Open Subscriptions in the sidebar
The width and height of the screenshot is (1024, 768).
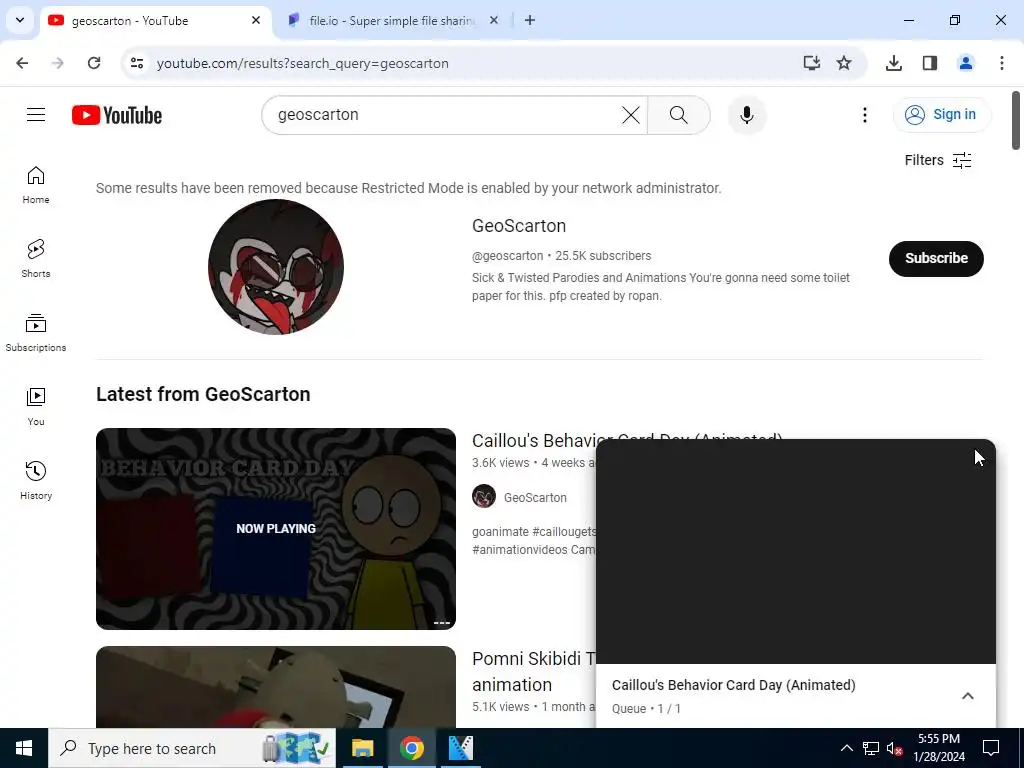(x=36, y=332)
